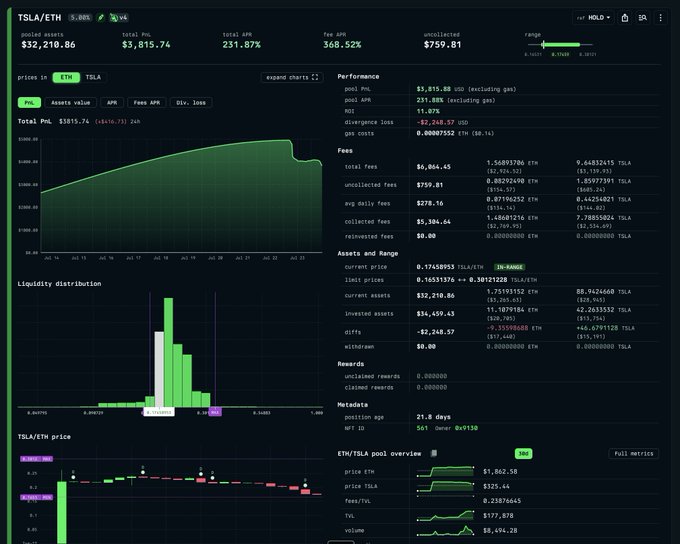Click the purple MIN label on price chart
Viewport: 680px width, 544px height.
[x=36, y=497]
